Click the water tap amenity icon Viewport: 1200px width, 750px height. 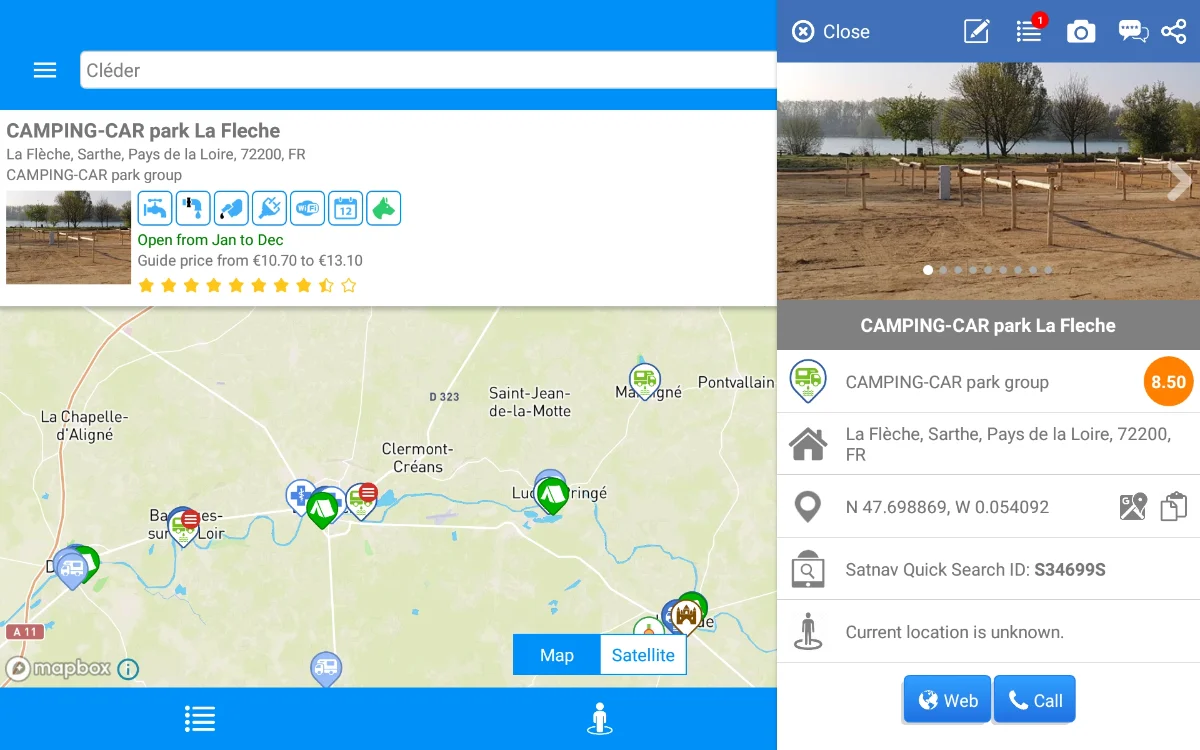coord(155,208)
